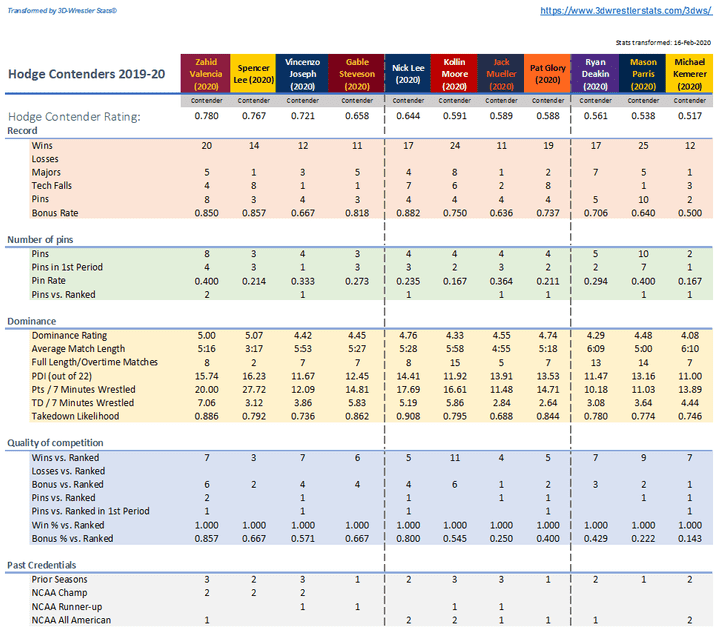
Task: Click the Ryan Deakin (2020) purple header
Action: [595, 73]
